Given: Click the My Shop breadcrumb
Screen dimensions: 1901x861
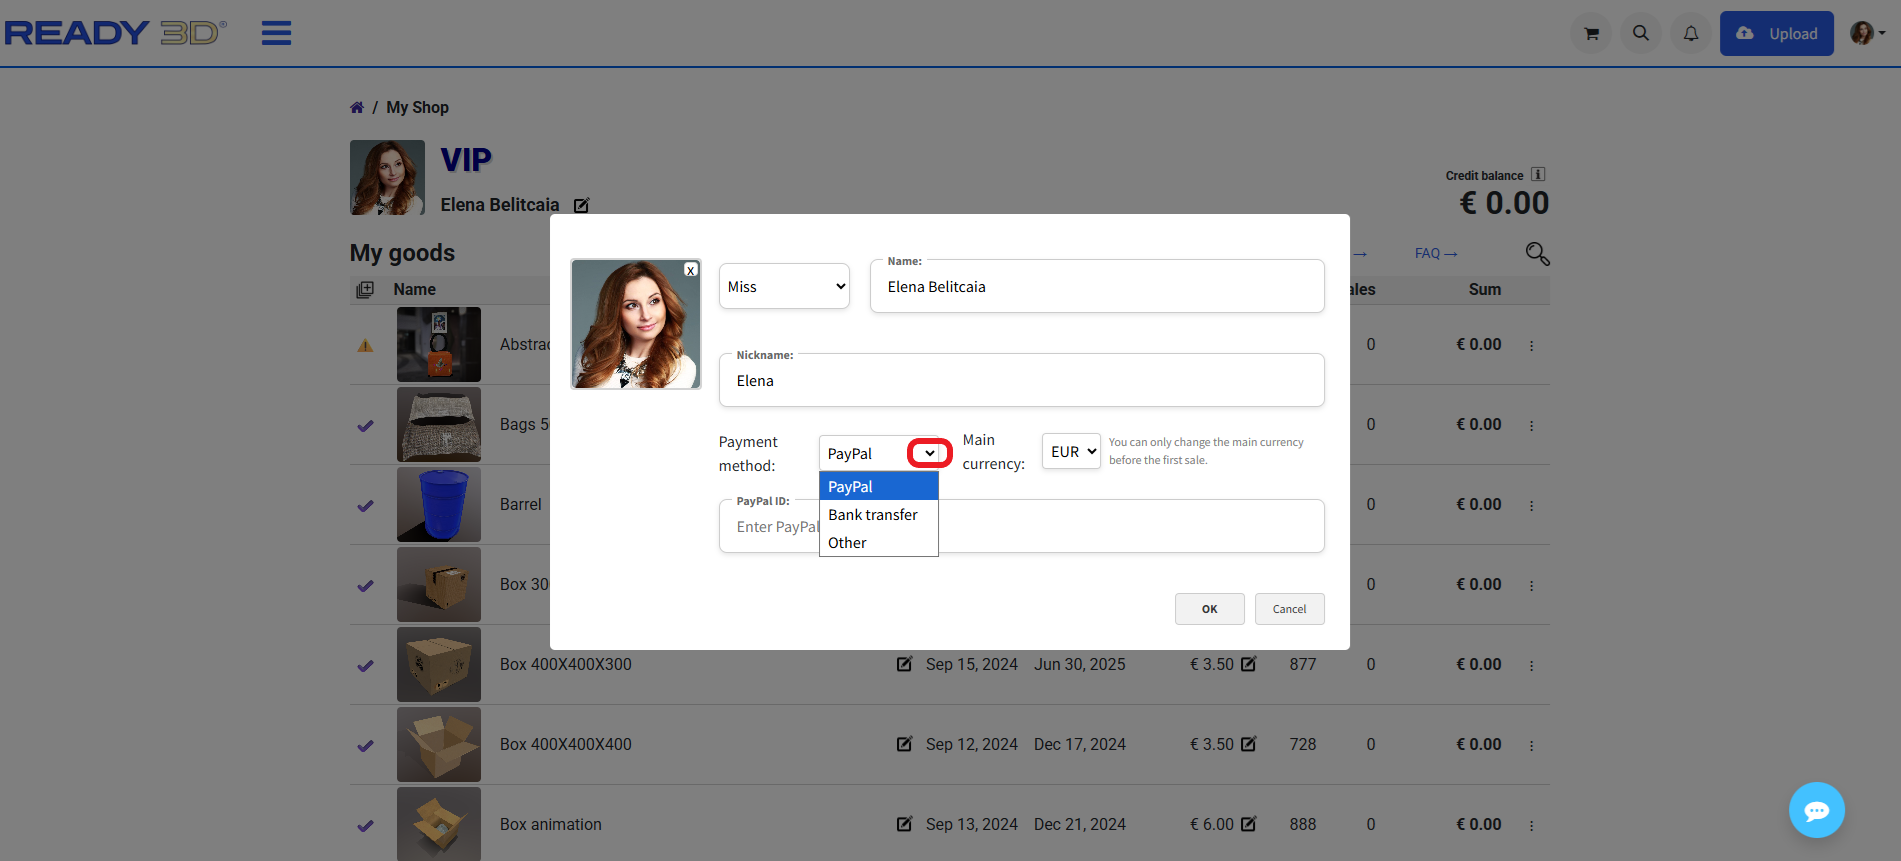Looking at the screenshot, I should coord(417,107).
